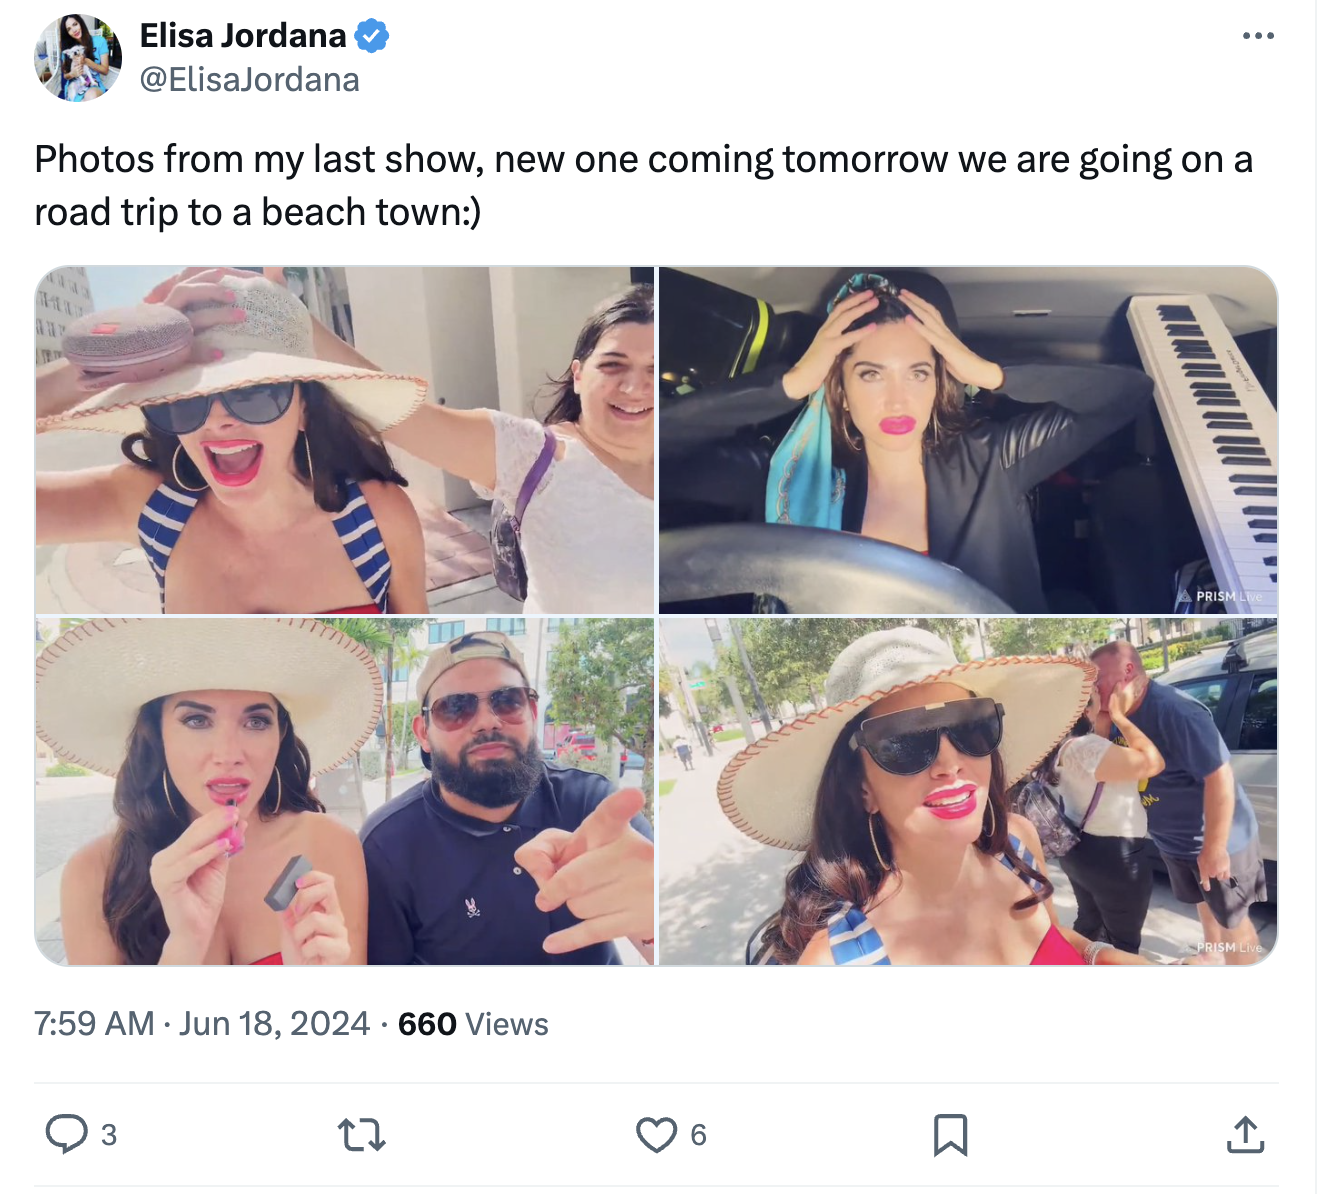Click the repost arrows icon
This screenshot has height=1194, width=1324.
click(361, 1135)
